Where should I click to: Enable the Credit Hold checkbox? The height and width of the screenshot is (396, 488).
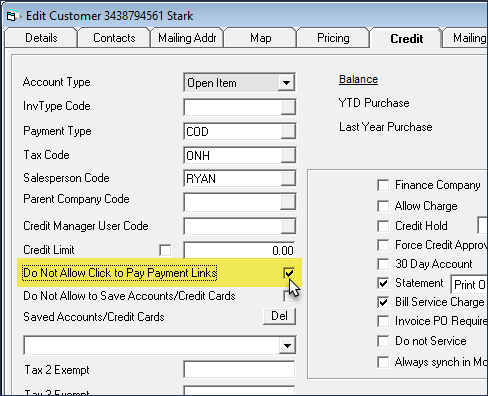click(x=383, y=226)
